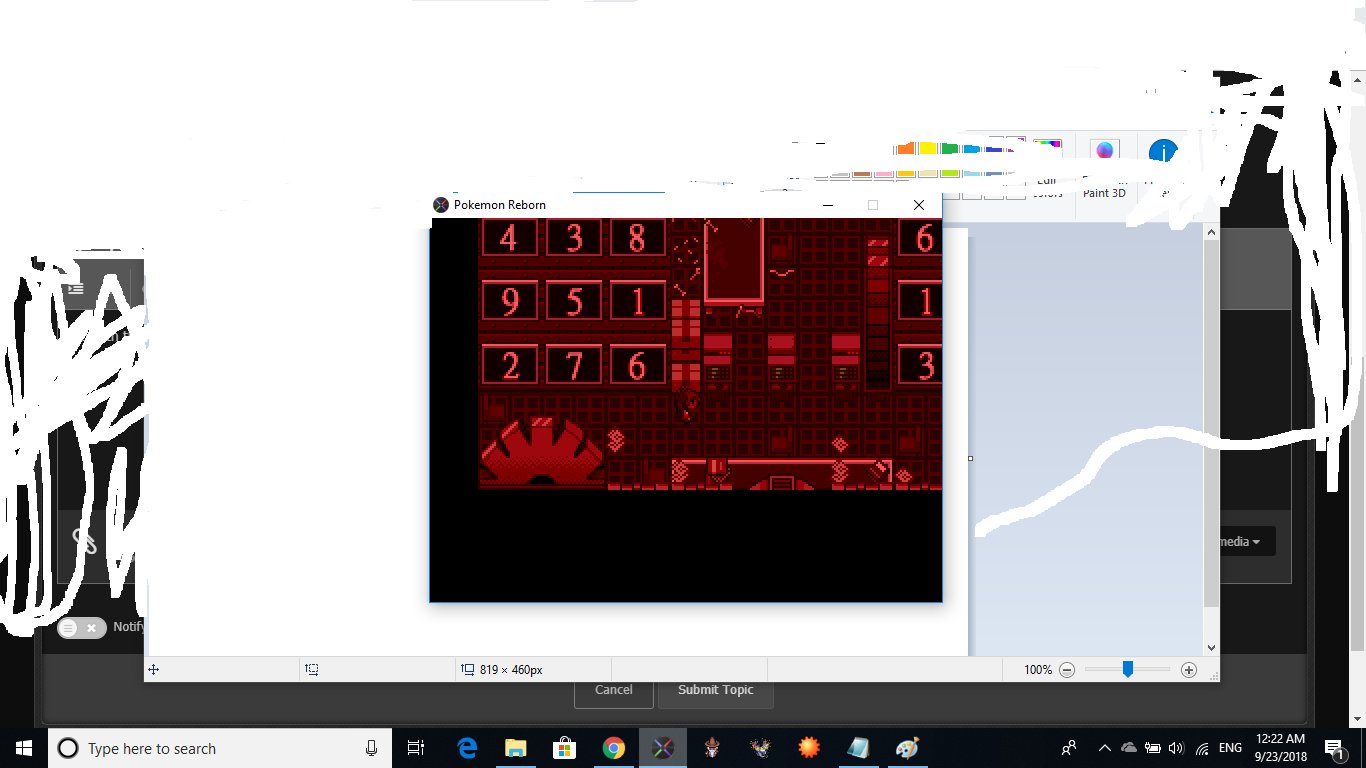The height and width of the screenshot is (768, 1366).
Task: Click the ENG language indicator
Action: [x=1231, y=748]
